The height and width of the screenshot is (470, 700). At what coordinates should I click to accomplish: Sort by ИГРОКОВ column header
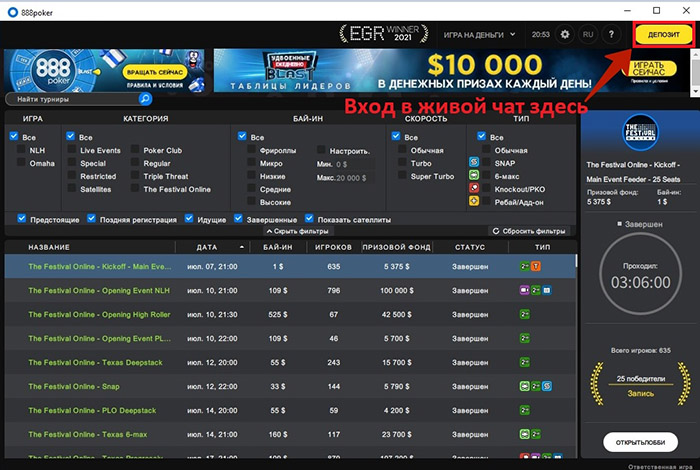[333, 247]
